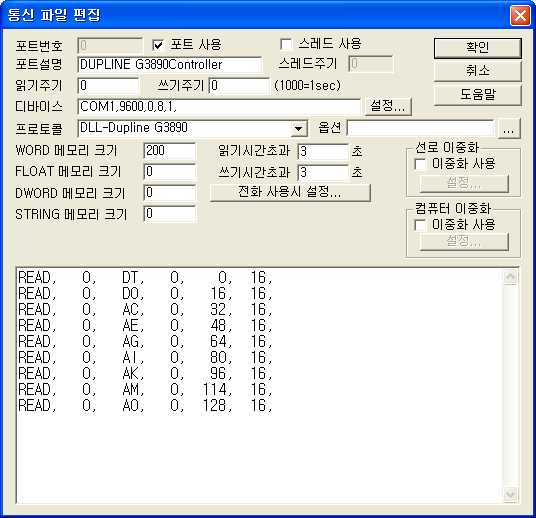Image resolution: width=536 pixels, height=518 pixels.
Task: Select the READ AM line in script
Action: point(145,389)
